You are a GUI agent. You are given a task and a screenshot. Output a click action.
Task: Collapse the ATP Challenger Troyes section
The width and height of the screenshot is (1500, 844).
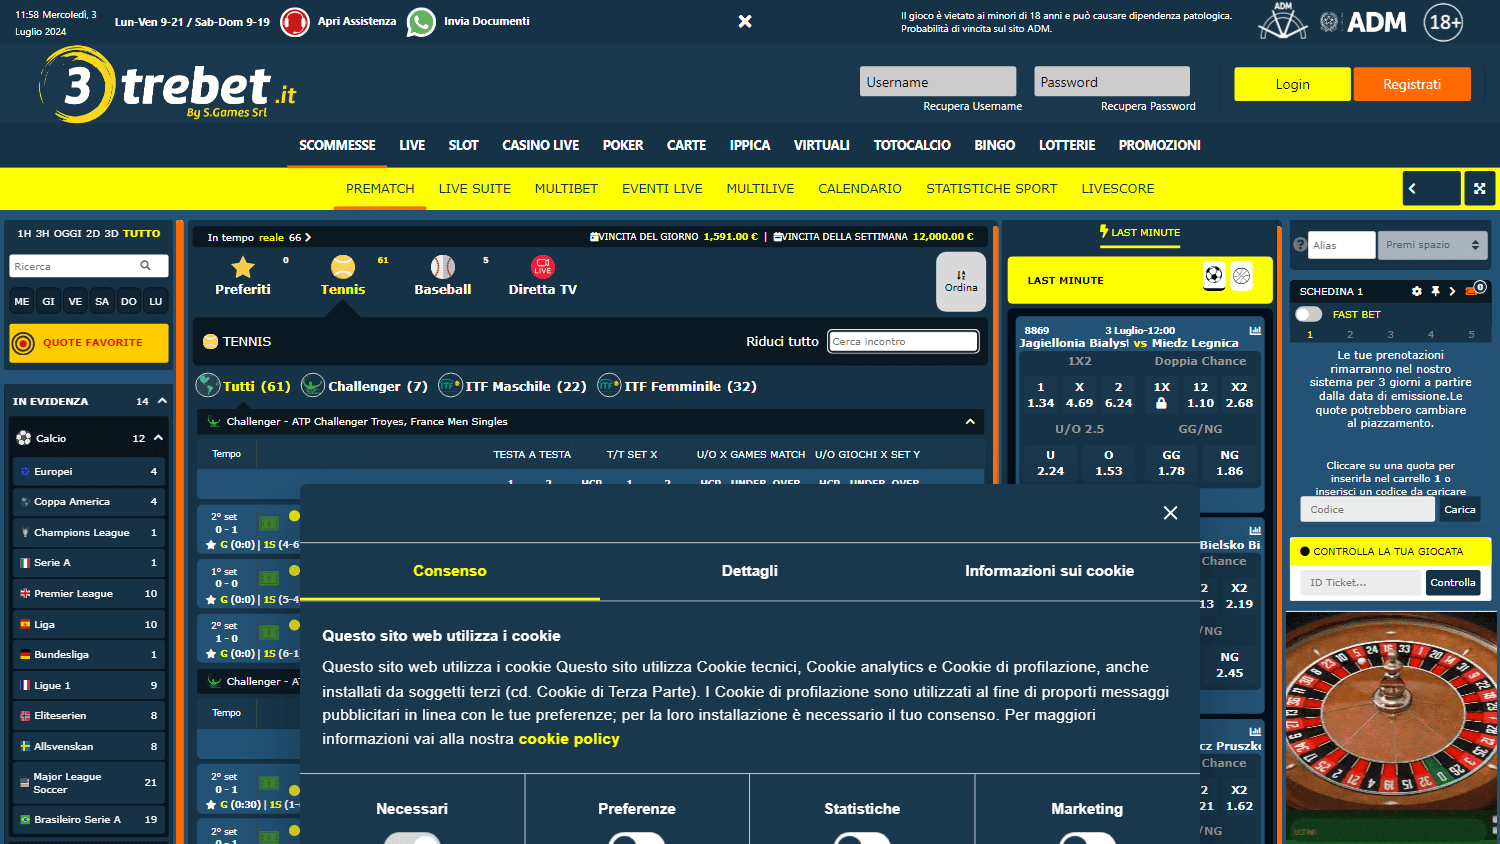point(970,422)
